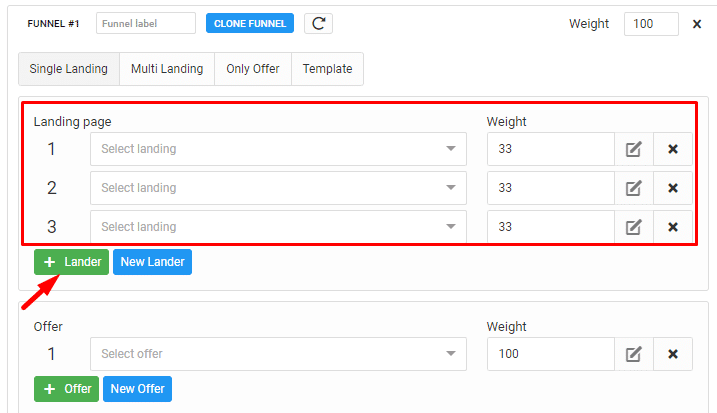Click the Clone Funnel button
This screenshot has height=413, width=717.
tap(250, 23)
